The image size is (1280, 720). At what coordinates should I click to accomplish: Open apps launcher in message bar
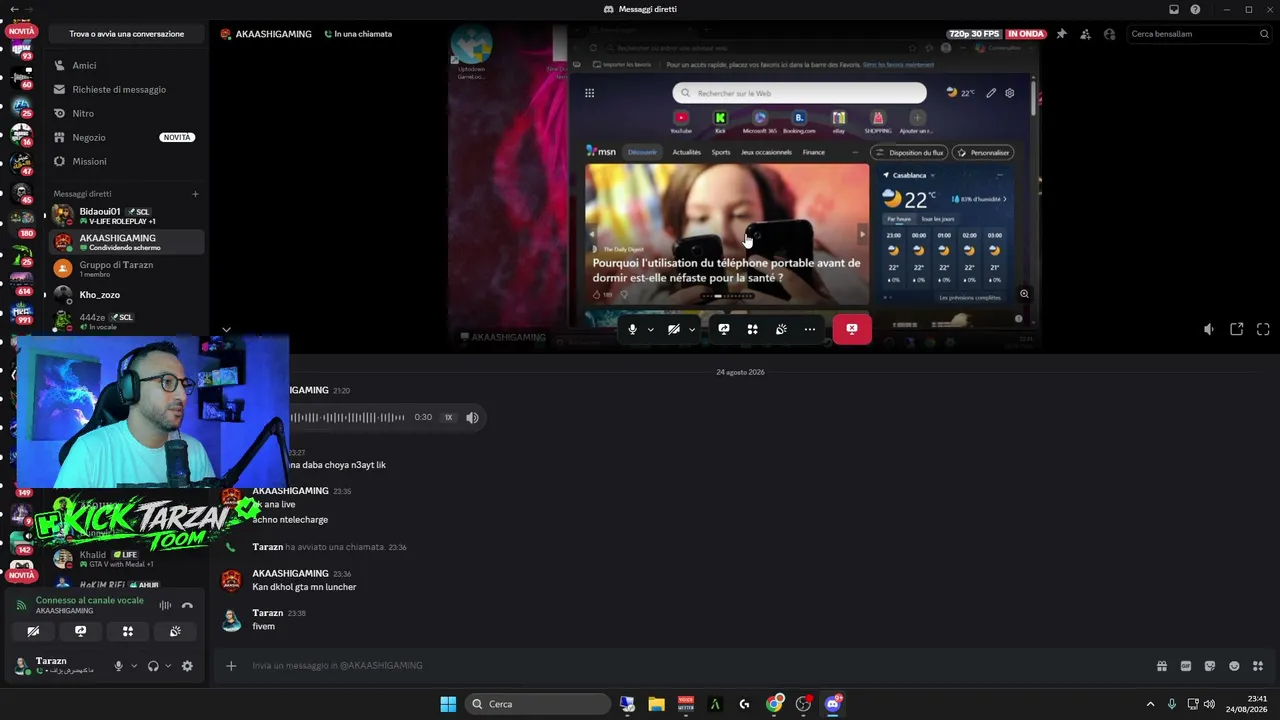pos(1258,666)
